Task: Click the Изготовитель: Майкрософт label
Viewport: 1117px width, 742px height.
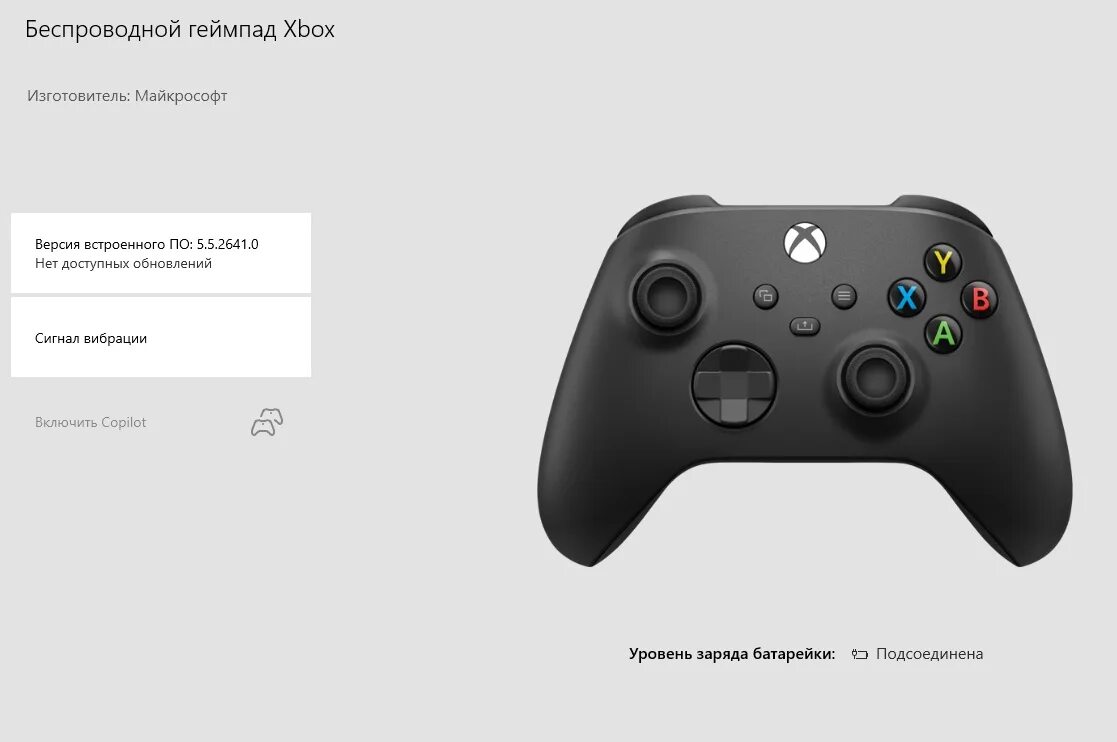Action: tap(128, 95)
